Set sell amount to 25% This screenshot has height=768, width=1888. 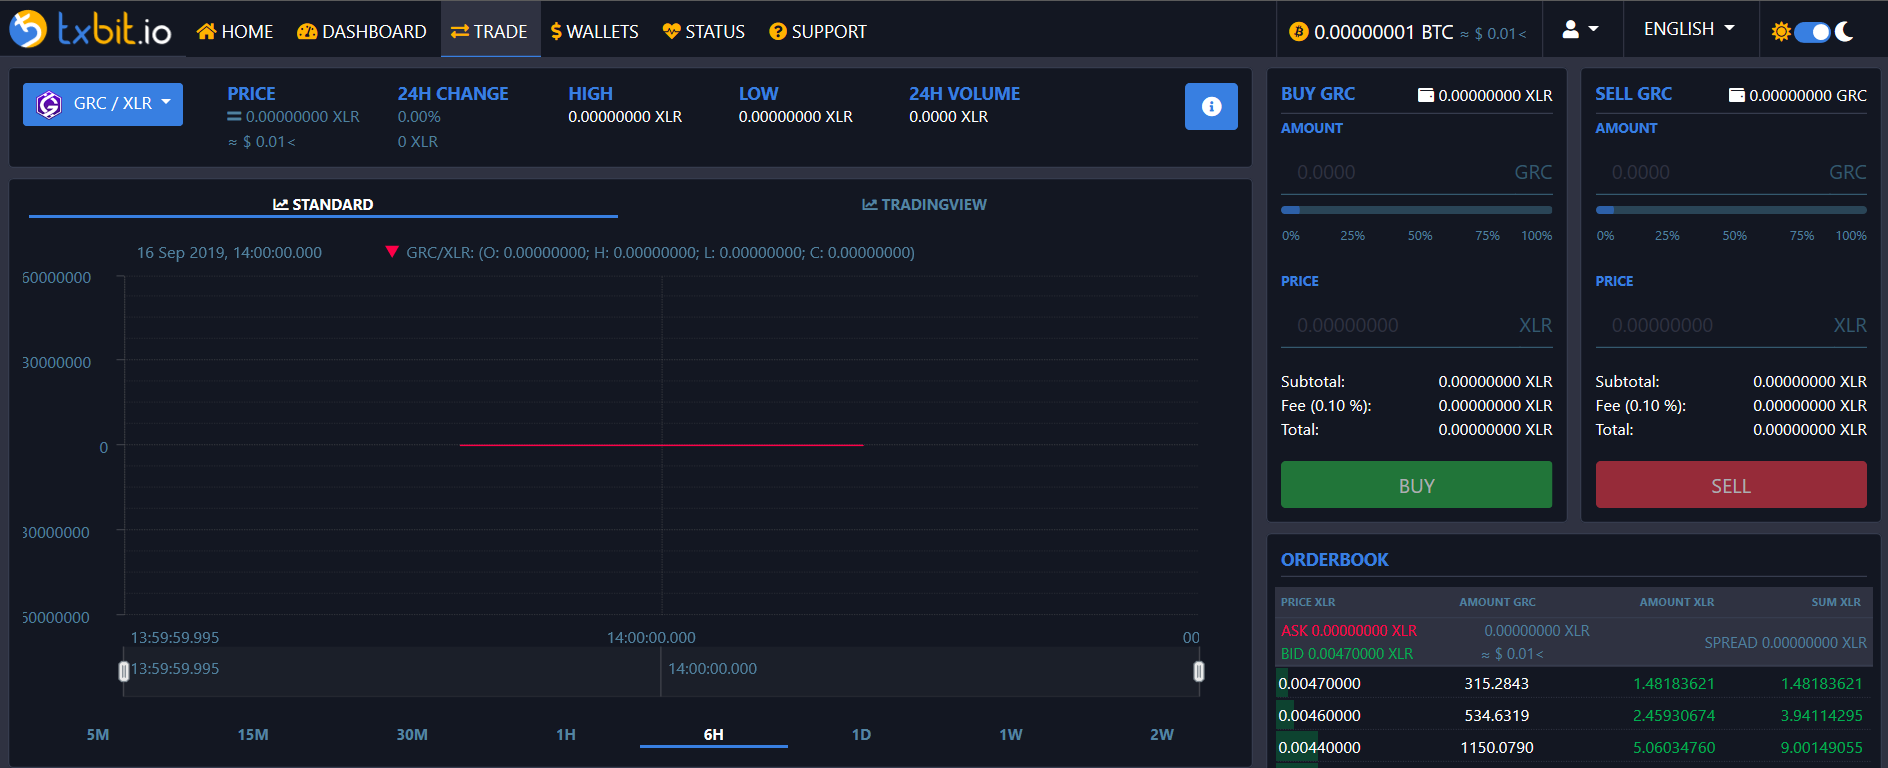1667,236
